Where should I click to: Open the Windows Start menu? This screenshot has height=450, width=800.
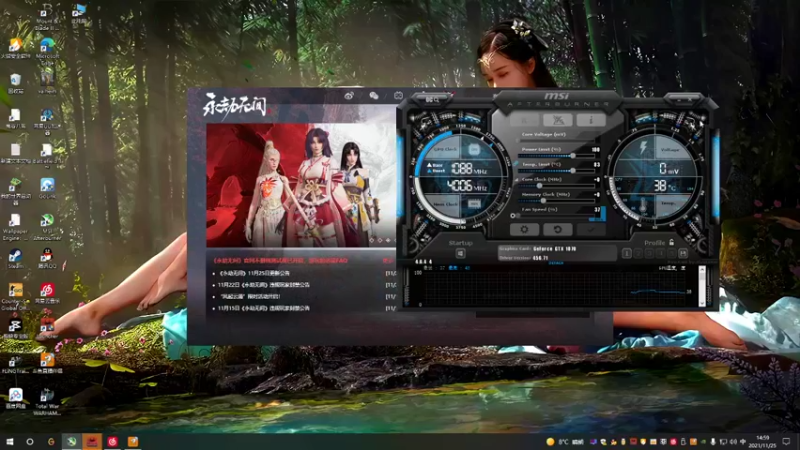click(10, 441)
